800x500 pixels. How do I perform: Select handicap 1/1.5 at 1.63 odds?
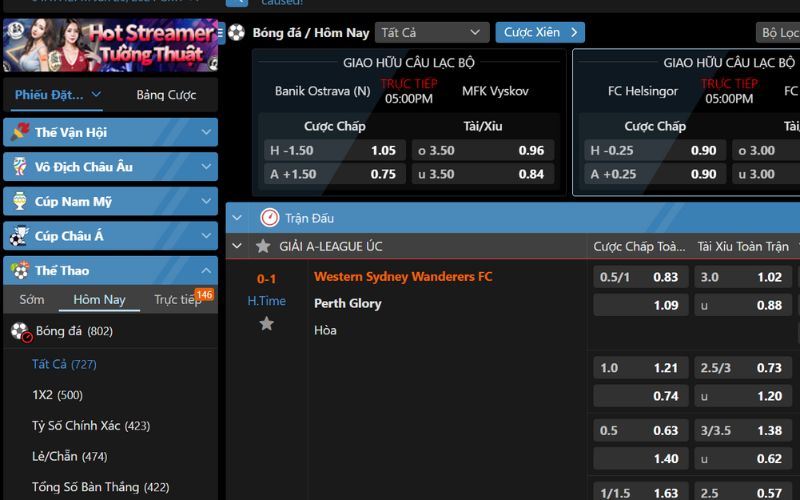[x=641, y=492]
